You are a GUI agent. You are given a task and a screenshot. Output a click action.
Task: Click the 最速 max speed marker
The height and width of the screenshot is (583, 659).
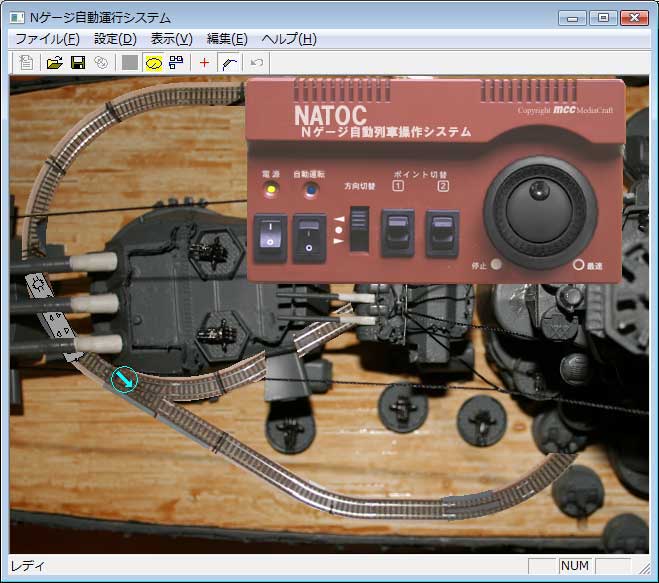pos(578,265)
